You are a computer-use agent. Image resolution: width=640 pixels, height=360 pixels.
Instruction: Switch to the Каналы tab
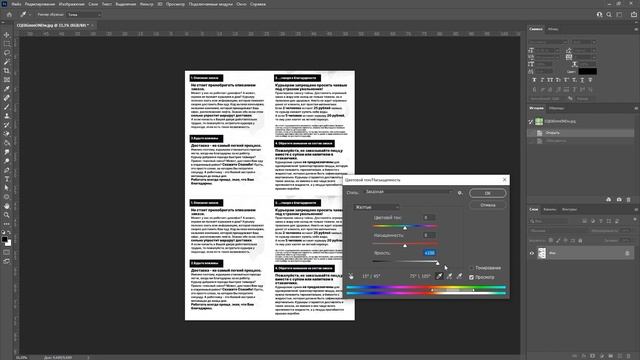coord(550,209)
